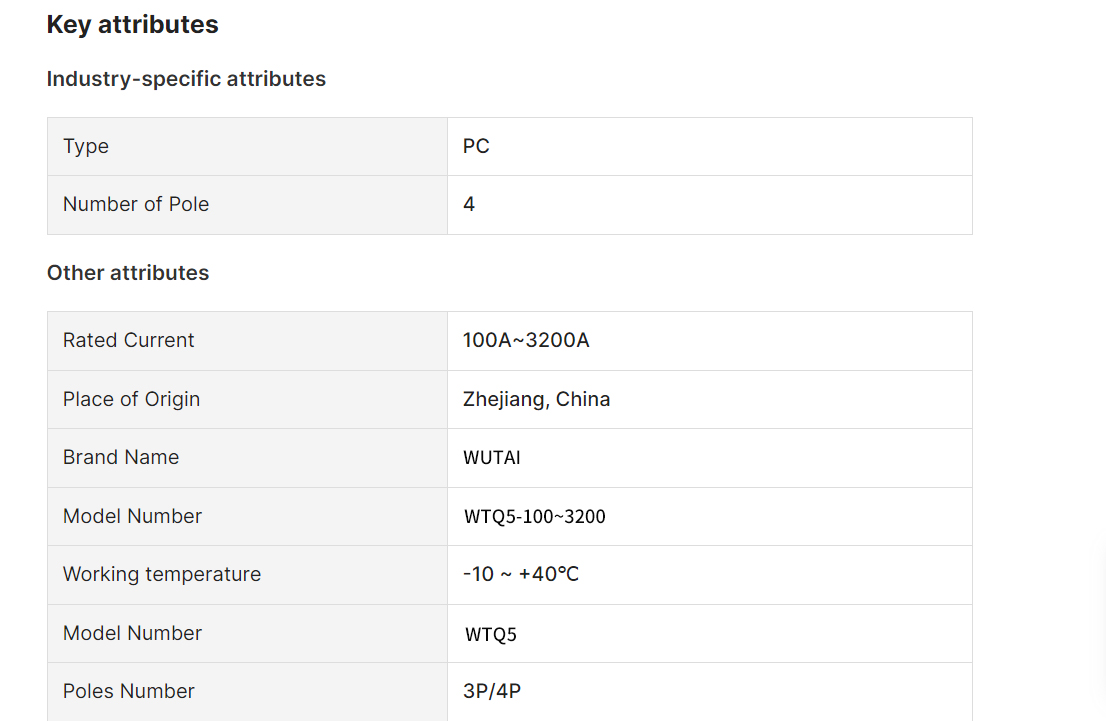
Task: Select the WUTAI brand value
Action: click(492, 458)
